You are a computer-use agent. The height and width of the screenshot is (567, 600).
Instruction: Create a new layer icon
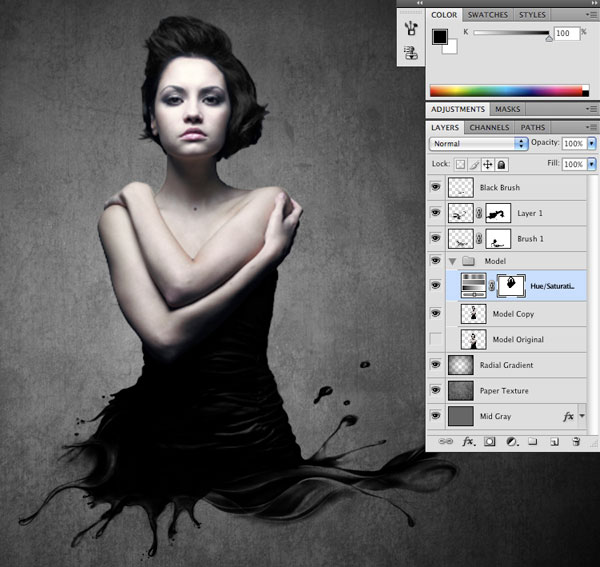click(554, 442)
